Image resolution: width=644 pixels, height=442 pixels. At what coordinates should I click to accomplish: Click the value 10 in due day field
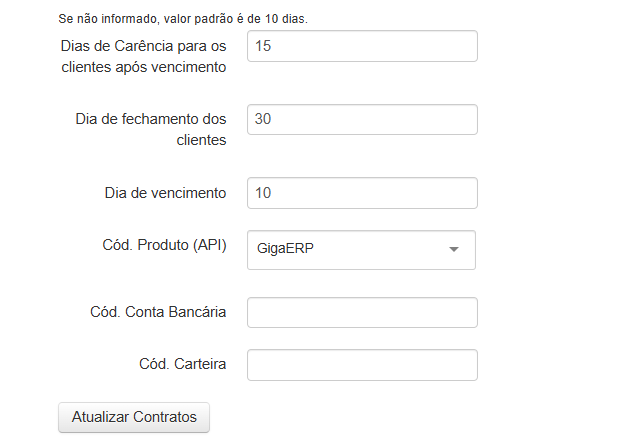264,192
